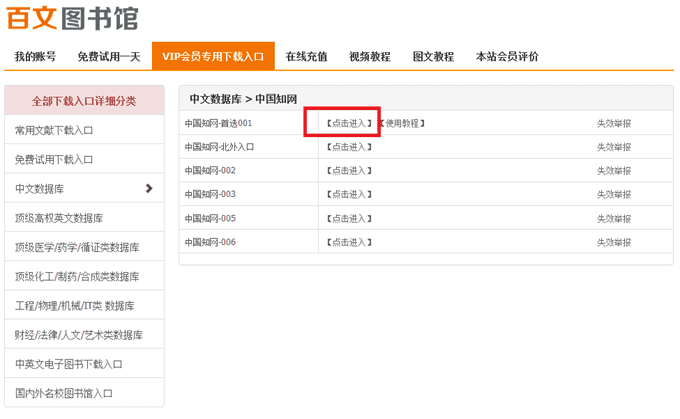Open the 视频教程 tab
Screen dimensions: 680x419
(x=369, y=56)
